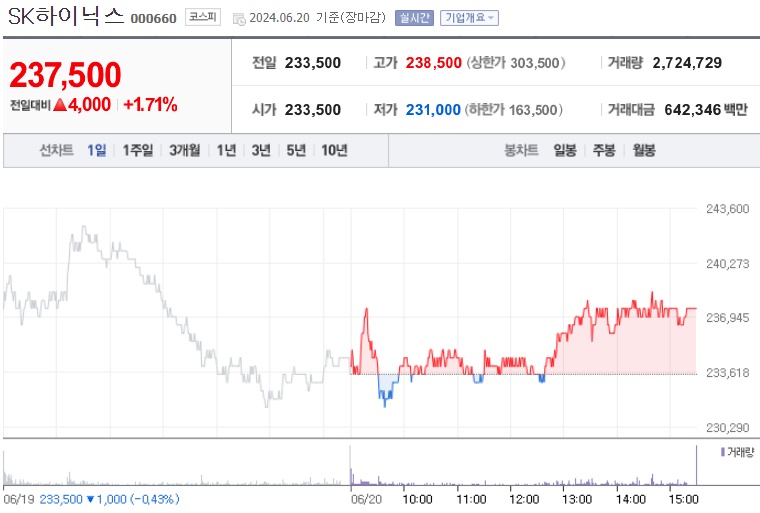The width and height of the screenshot is (760, 513).
Task: Click the 선차트 label
Action: pos(56,150)
